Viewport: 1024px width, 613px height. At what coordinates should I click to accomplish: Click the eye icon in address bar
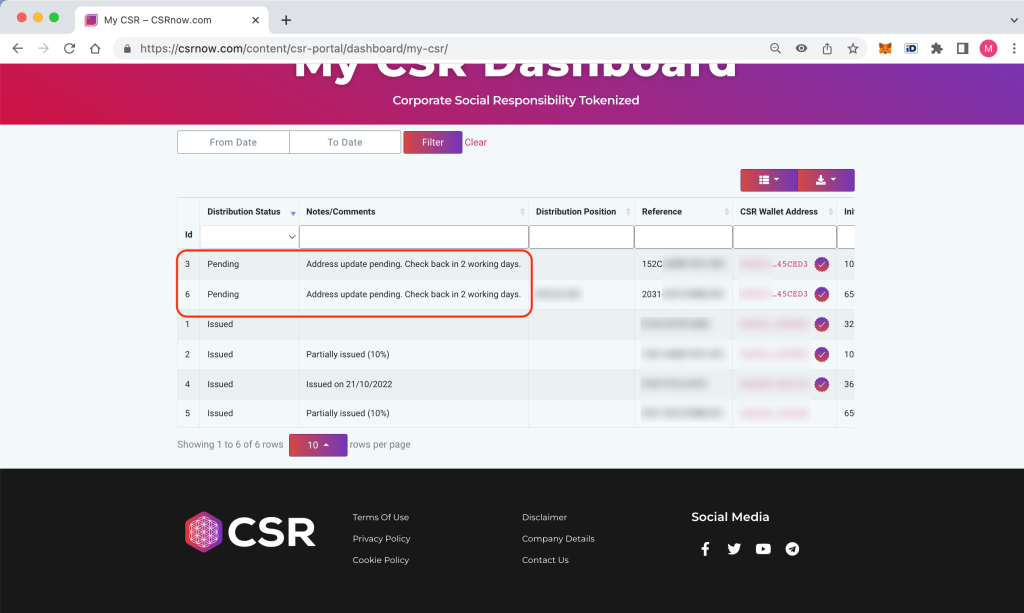[x=801, y=48]
